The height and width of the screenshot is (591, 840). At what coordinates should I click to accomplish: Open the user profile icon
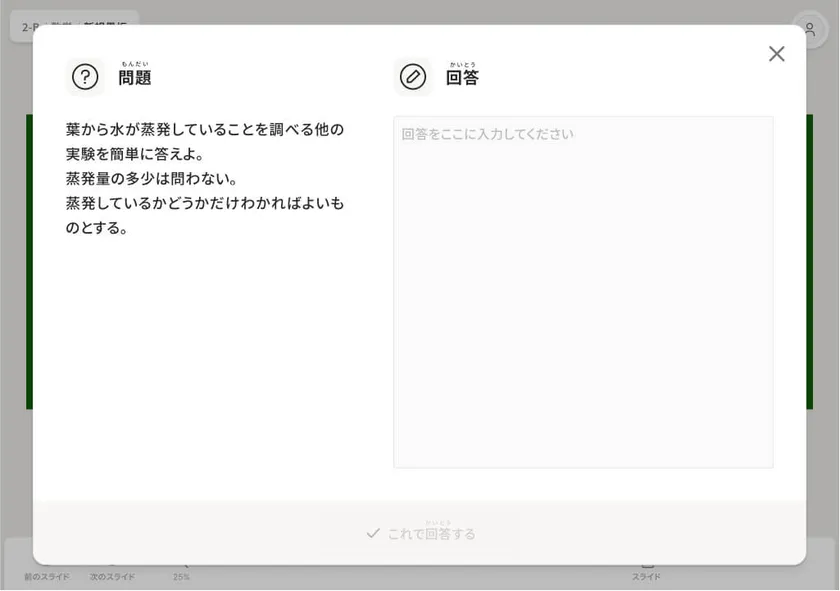click(x=809, y=29)
